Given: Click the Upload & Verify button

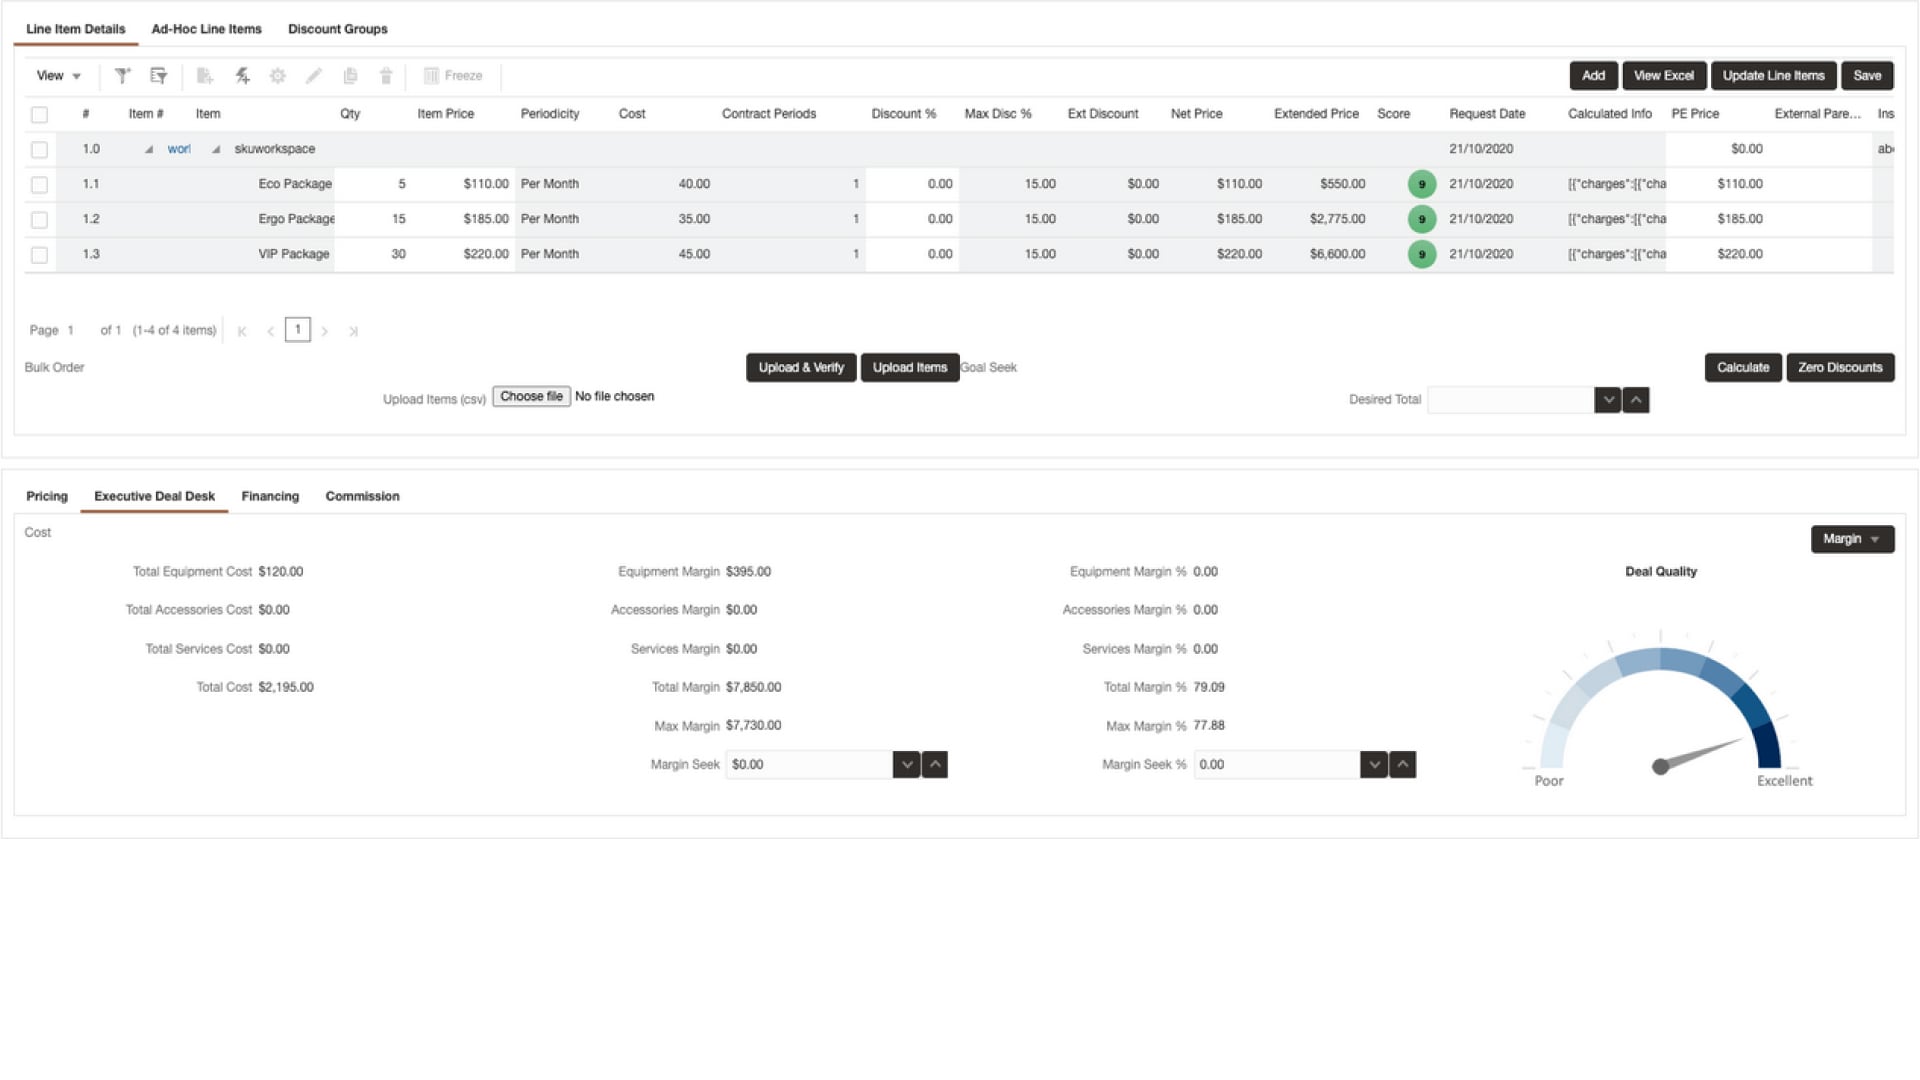Looking at the screenshot, I should [x=800, y=367].
